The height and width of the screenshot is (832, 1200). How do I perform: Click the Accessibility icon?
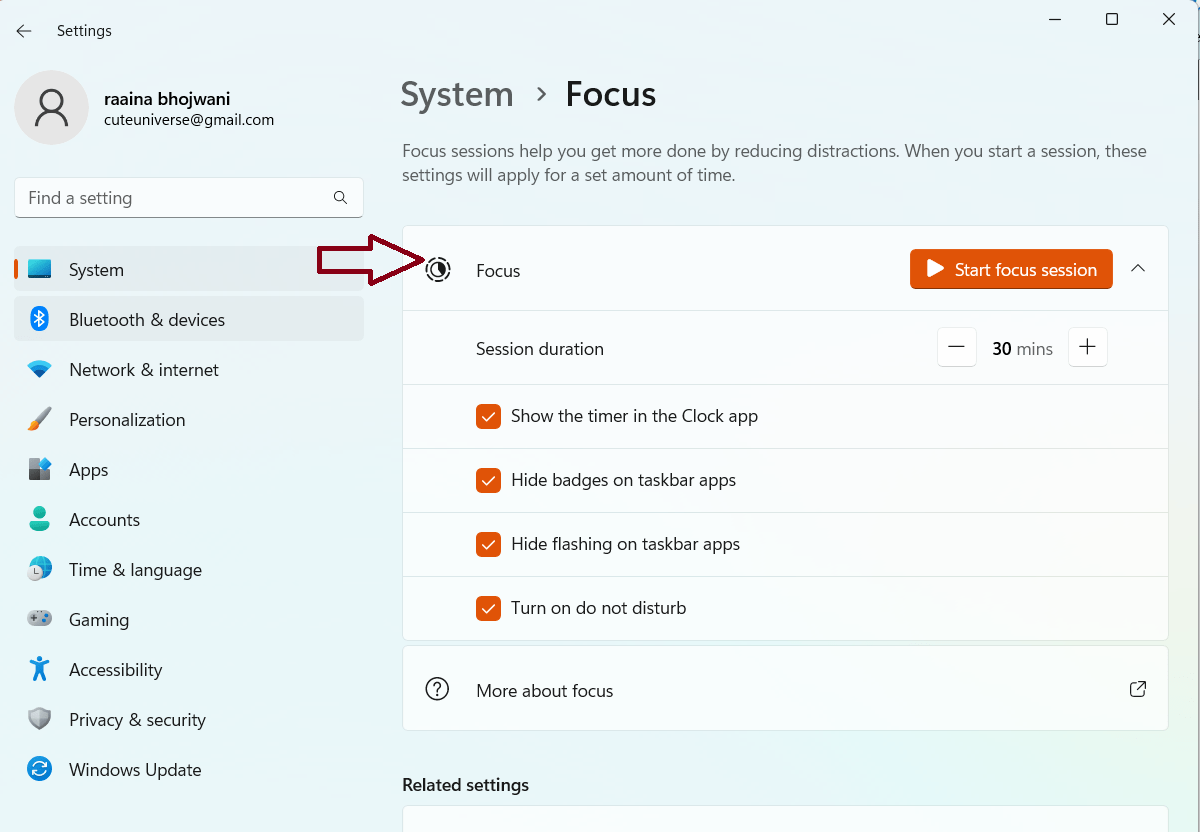coord(39,669)
